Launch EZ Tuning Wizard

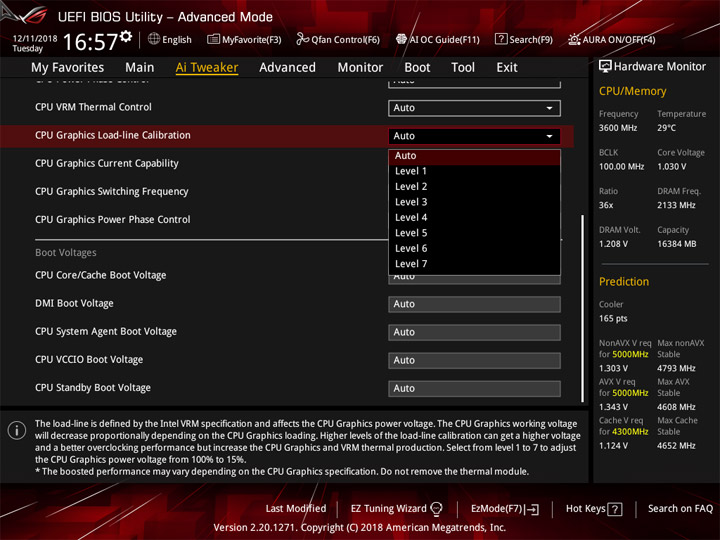click(x=396, y=508)
